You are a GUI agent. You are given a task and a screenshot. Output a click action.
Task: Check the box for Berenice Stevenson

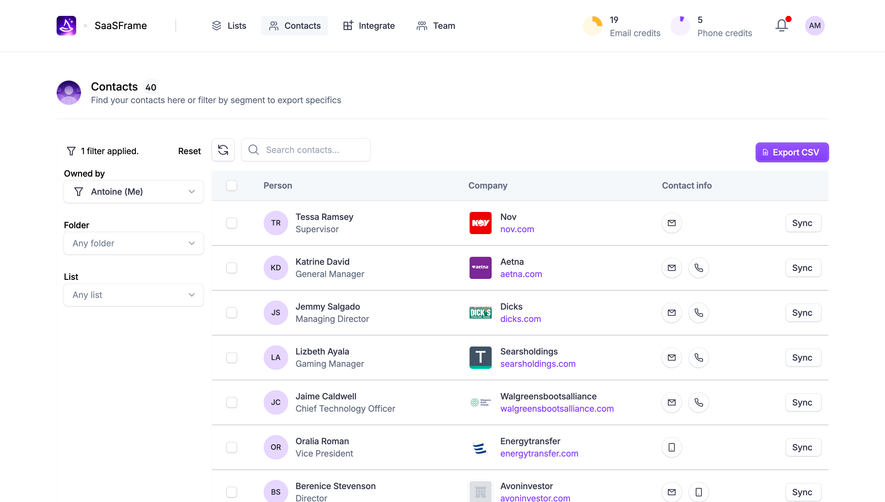(231, 492)
